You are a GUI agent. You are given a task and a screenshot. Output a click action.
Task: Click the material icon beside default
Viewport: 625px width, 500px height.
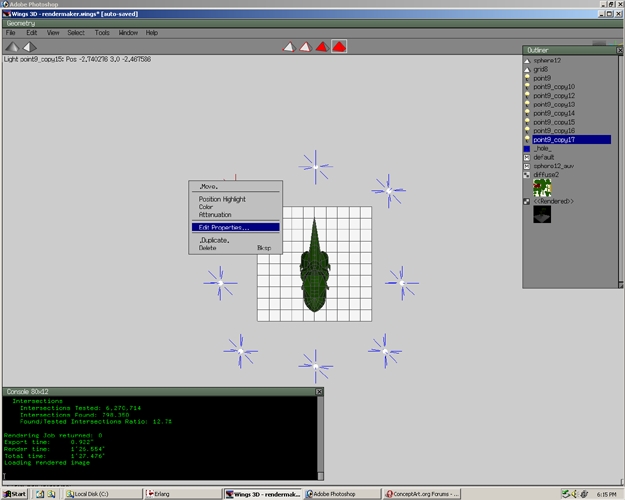pos(527,157)
